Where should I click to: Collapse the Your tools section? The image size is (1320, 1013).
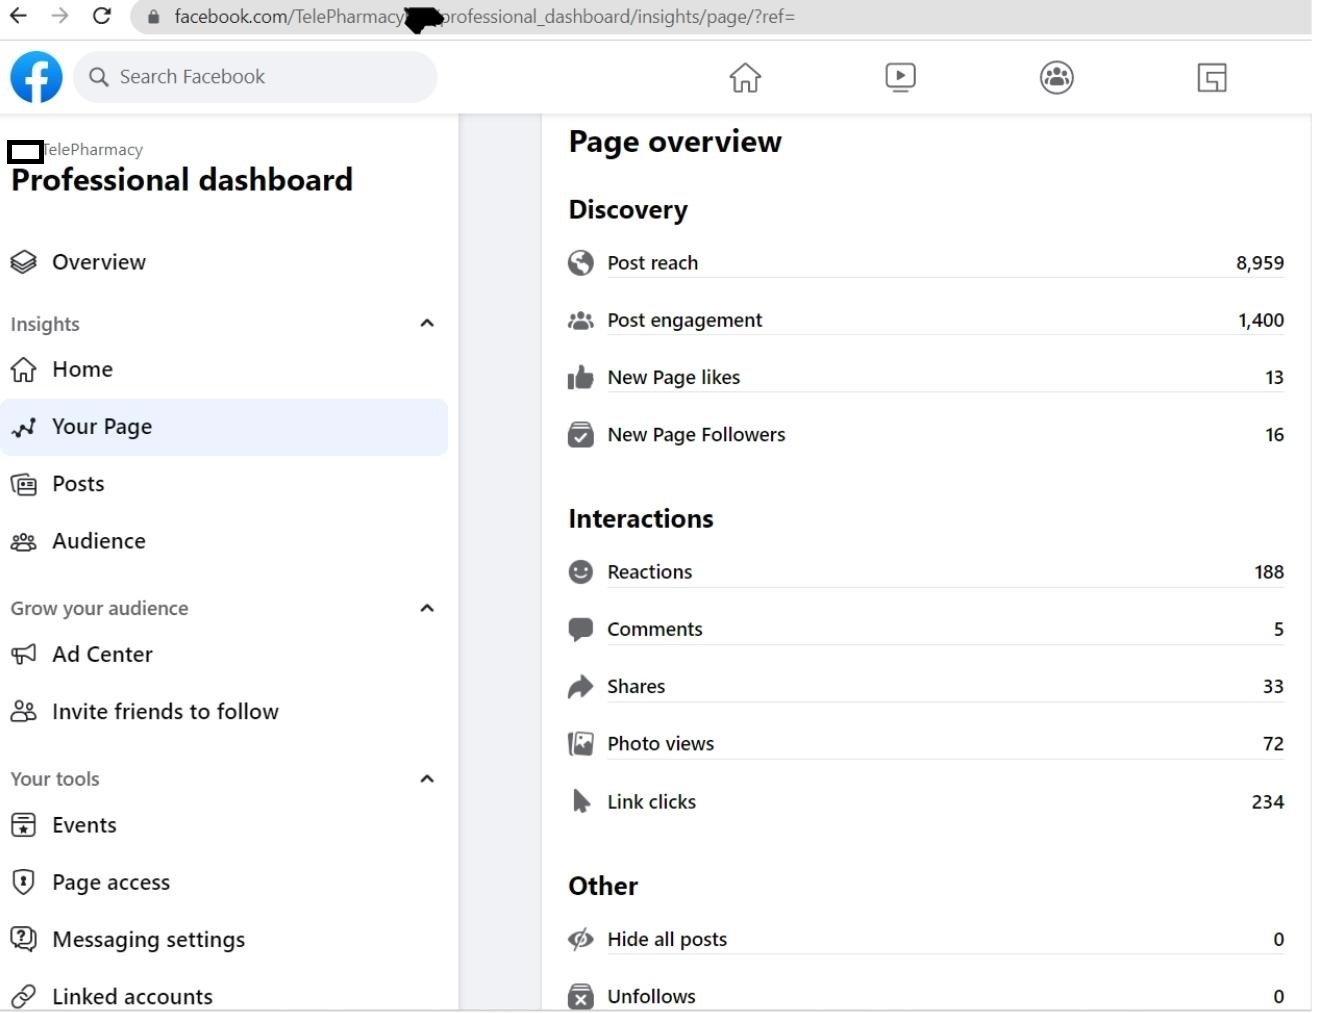pos(427,779)
